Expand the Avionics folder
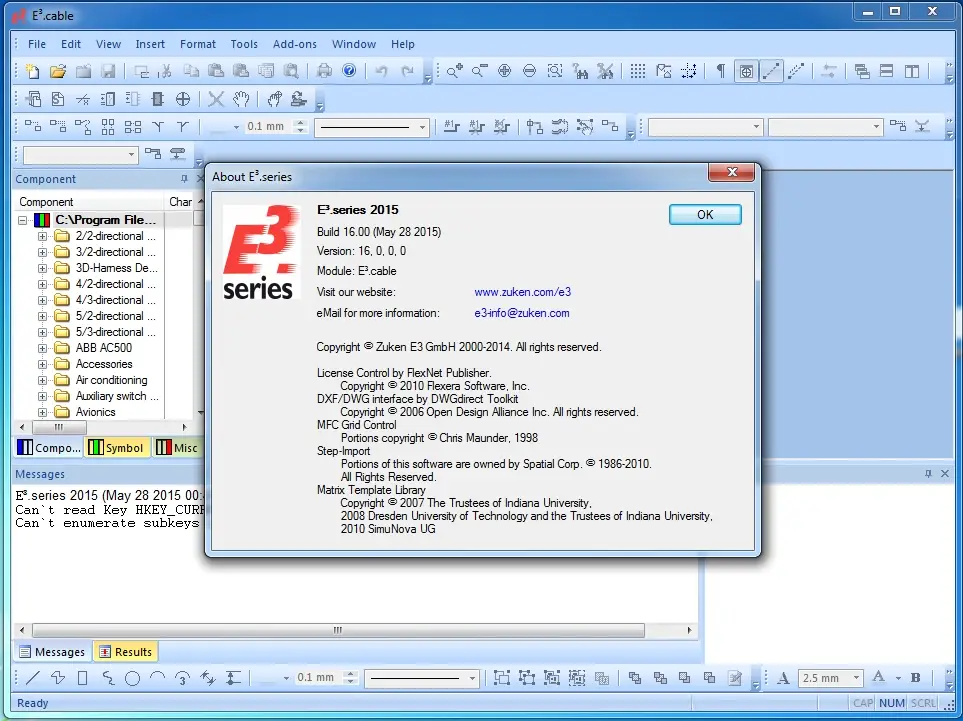Image resolution: width=963 pixels, height=721 pixels. point(42,412)
